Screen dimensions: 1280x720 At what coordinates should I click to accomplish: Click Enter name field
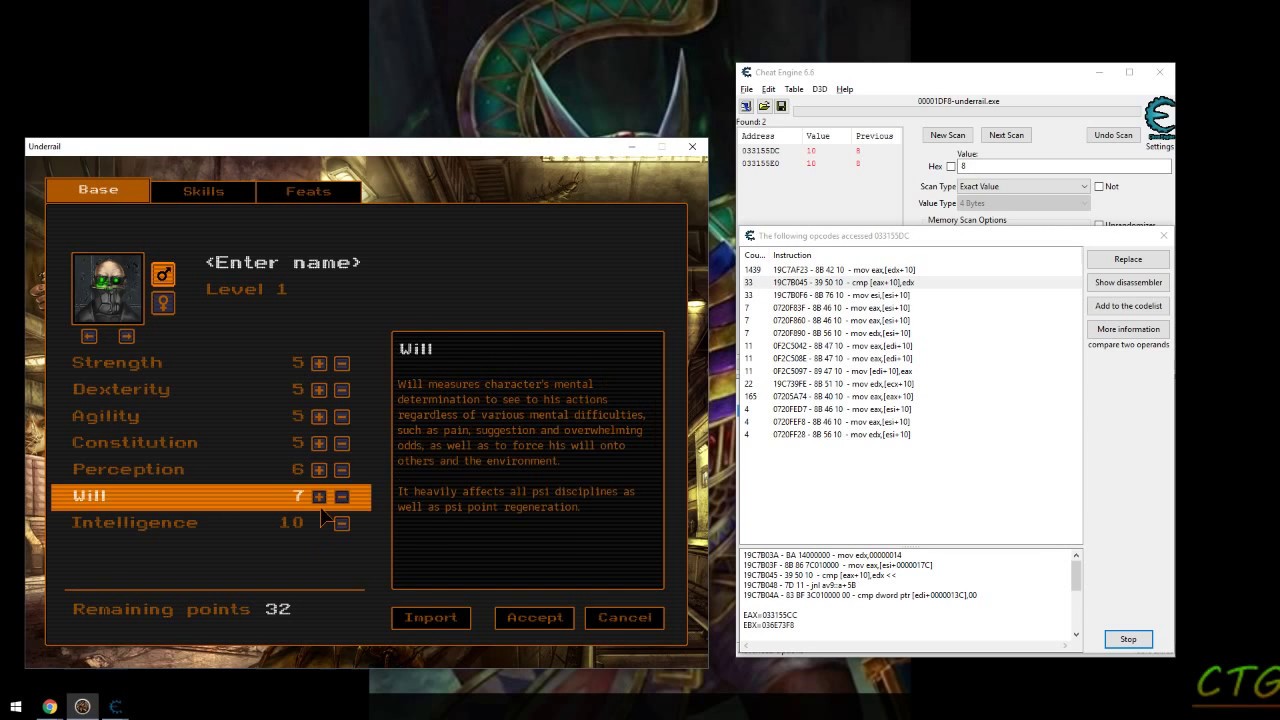[283, 263]
